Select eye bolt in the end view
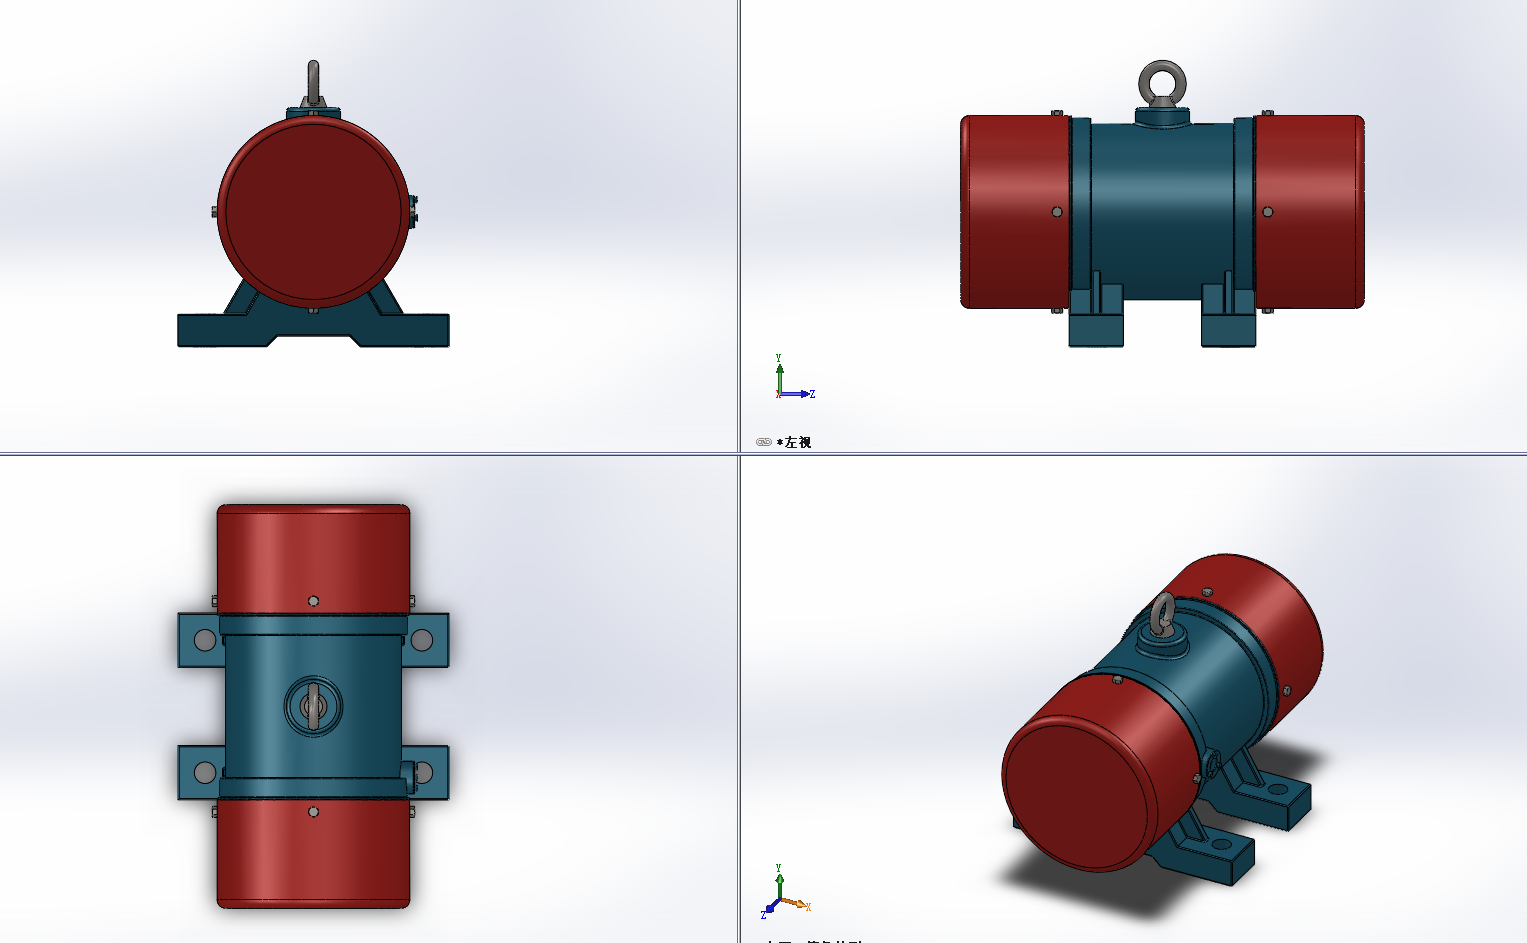The height and width of the screenshot is (943, 1527). coord(313,83)
